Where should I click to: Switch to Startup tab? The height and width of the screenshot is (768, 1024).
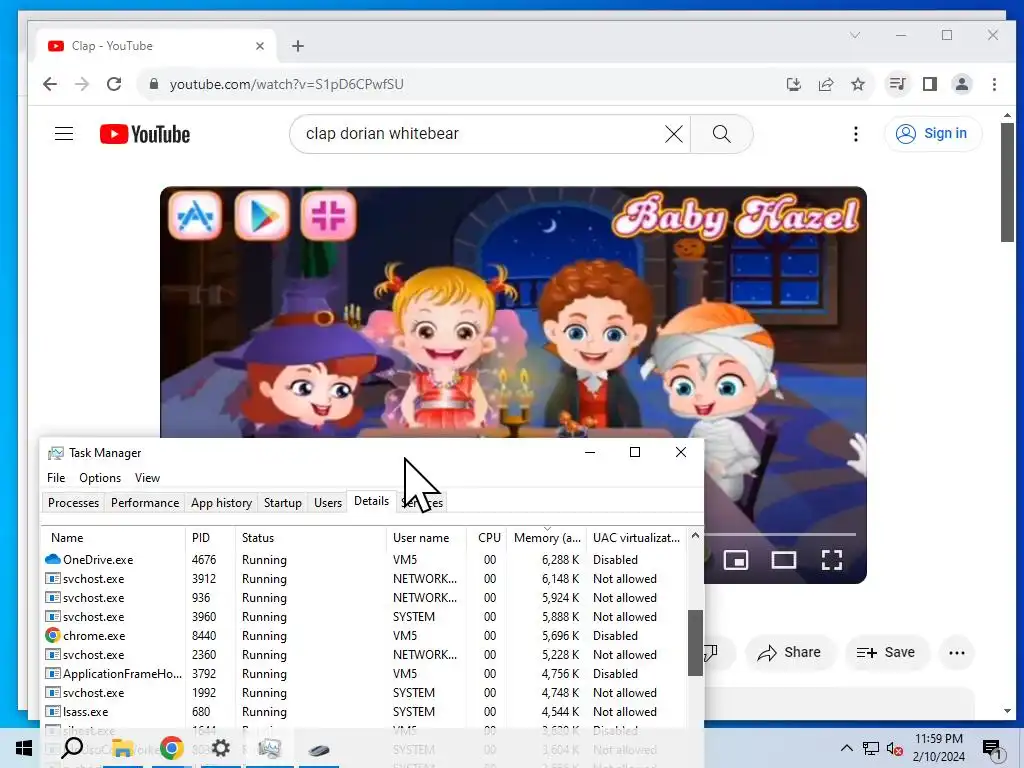tap(283, 503)
